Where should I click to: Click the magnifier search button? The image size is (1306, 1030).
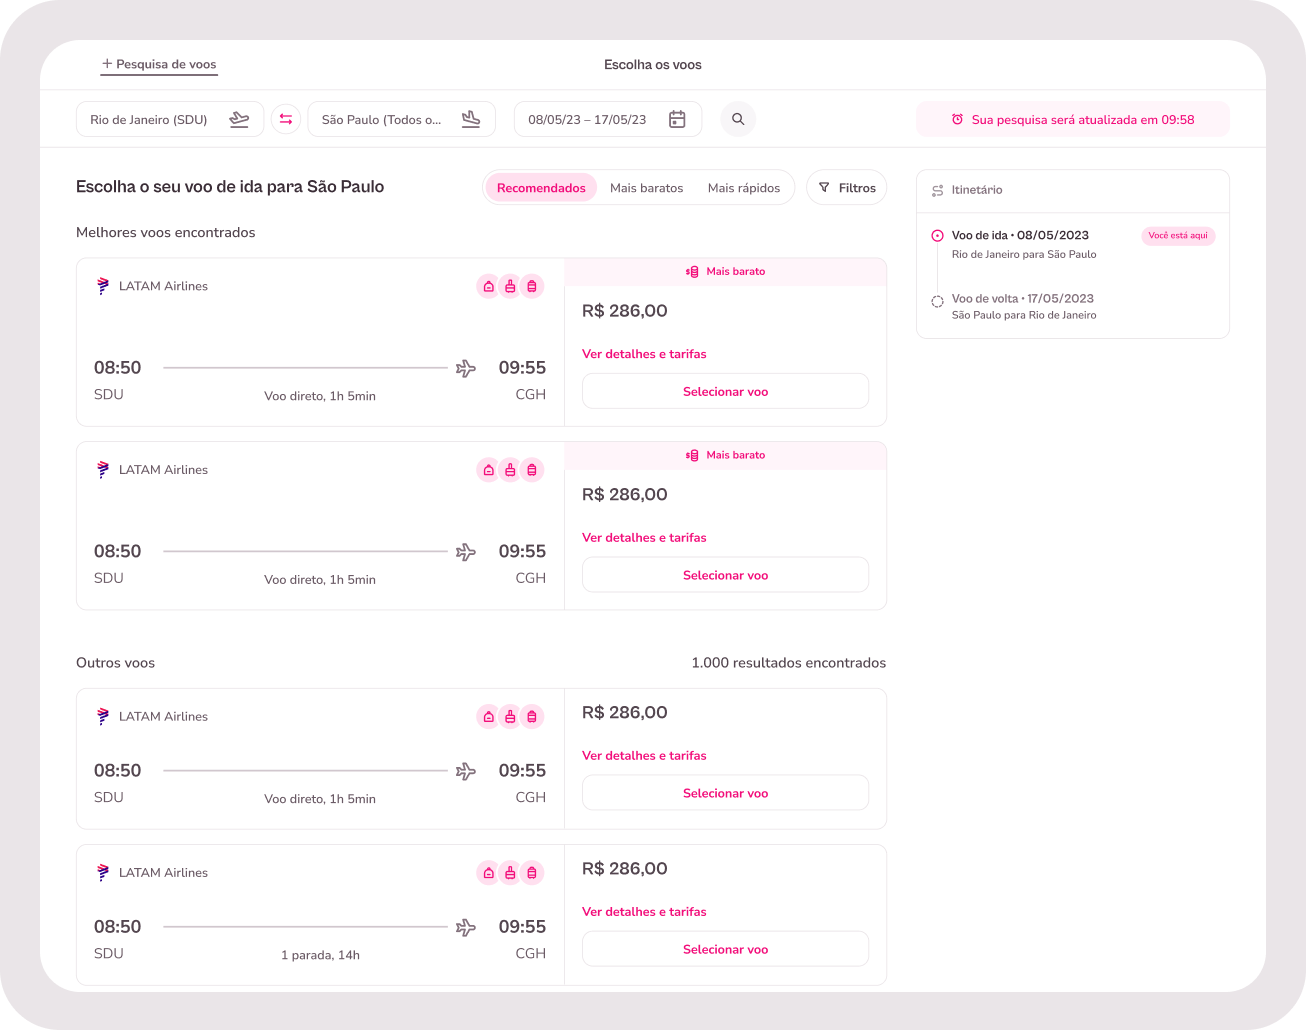click(738, 119)
